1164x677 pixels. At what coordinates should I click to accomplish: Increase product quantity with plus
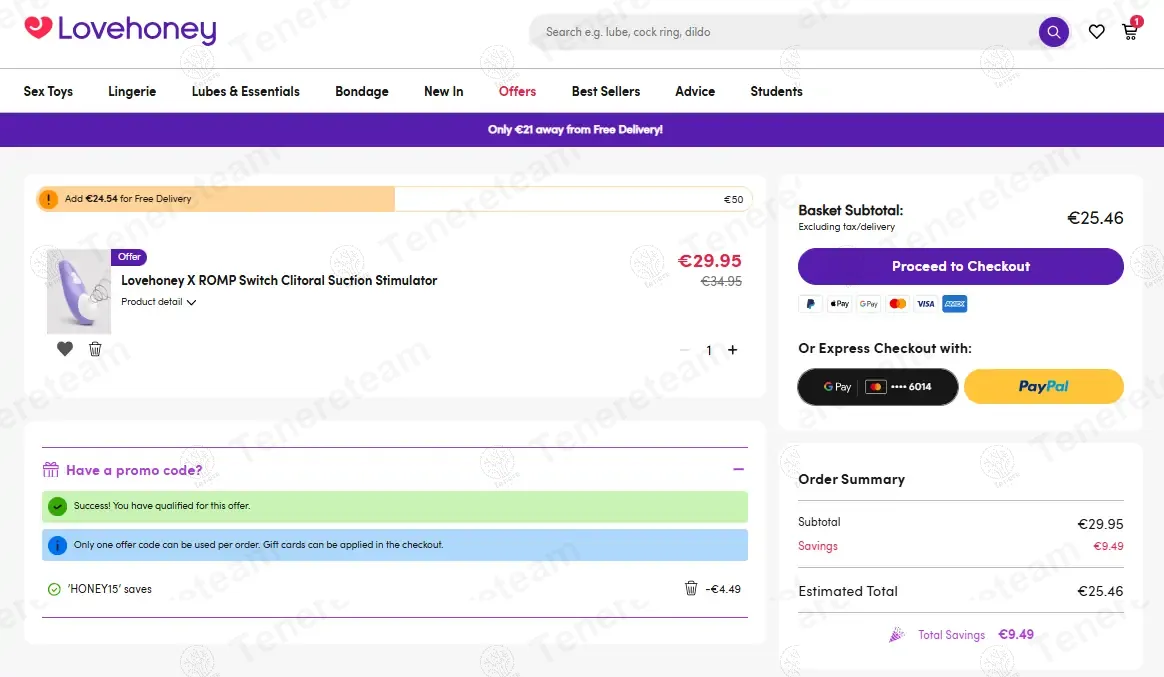pyautogui.click(x=733, y=350)
